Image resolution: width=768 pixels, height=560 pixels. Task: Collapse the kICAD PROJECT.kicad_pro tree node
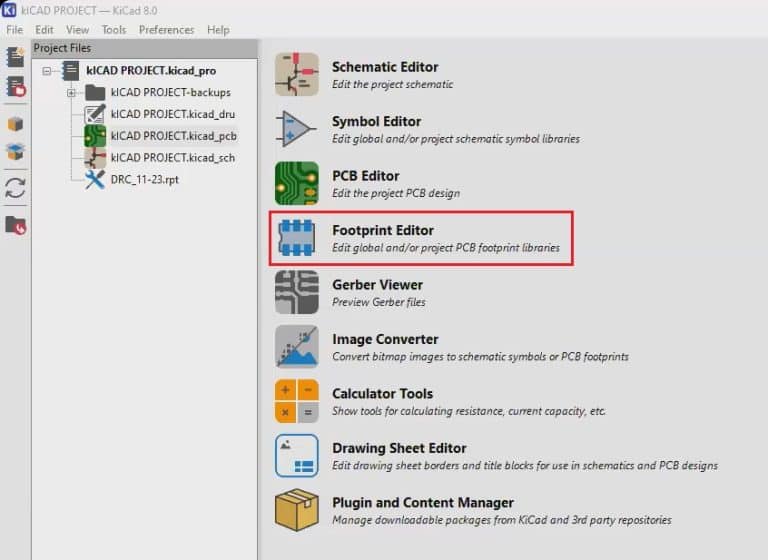(47, 71)
